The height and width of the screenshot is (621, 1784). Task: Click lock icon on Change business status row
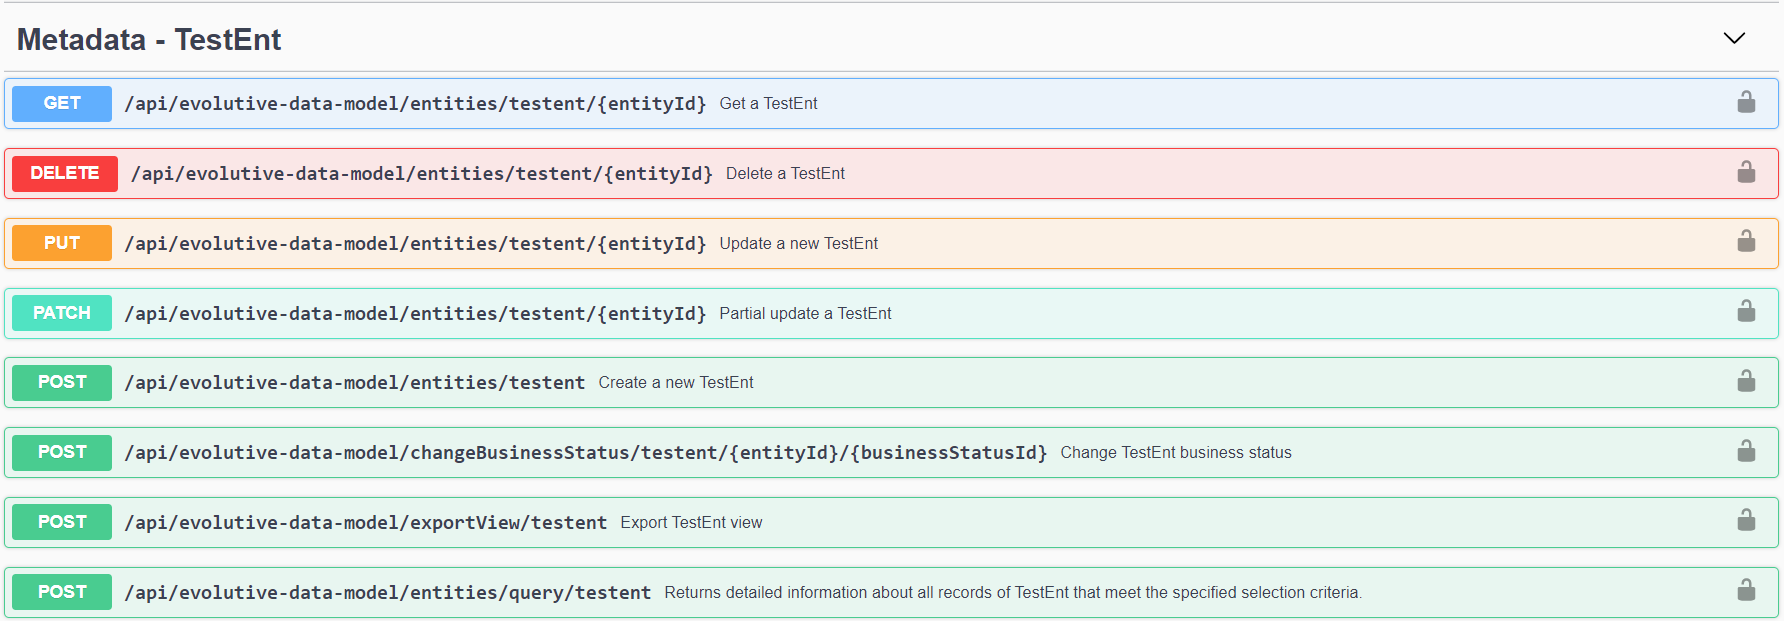(1746, 452)
